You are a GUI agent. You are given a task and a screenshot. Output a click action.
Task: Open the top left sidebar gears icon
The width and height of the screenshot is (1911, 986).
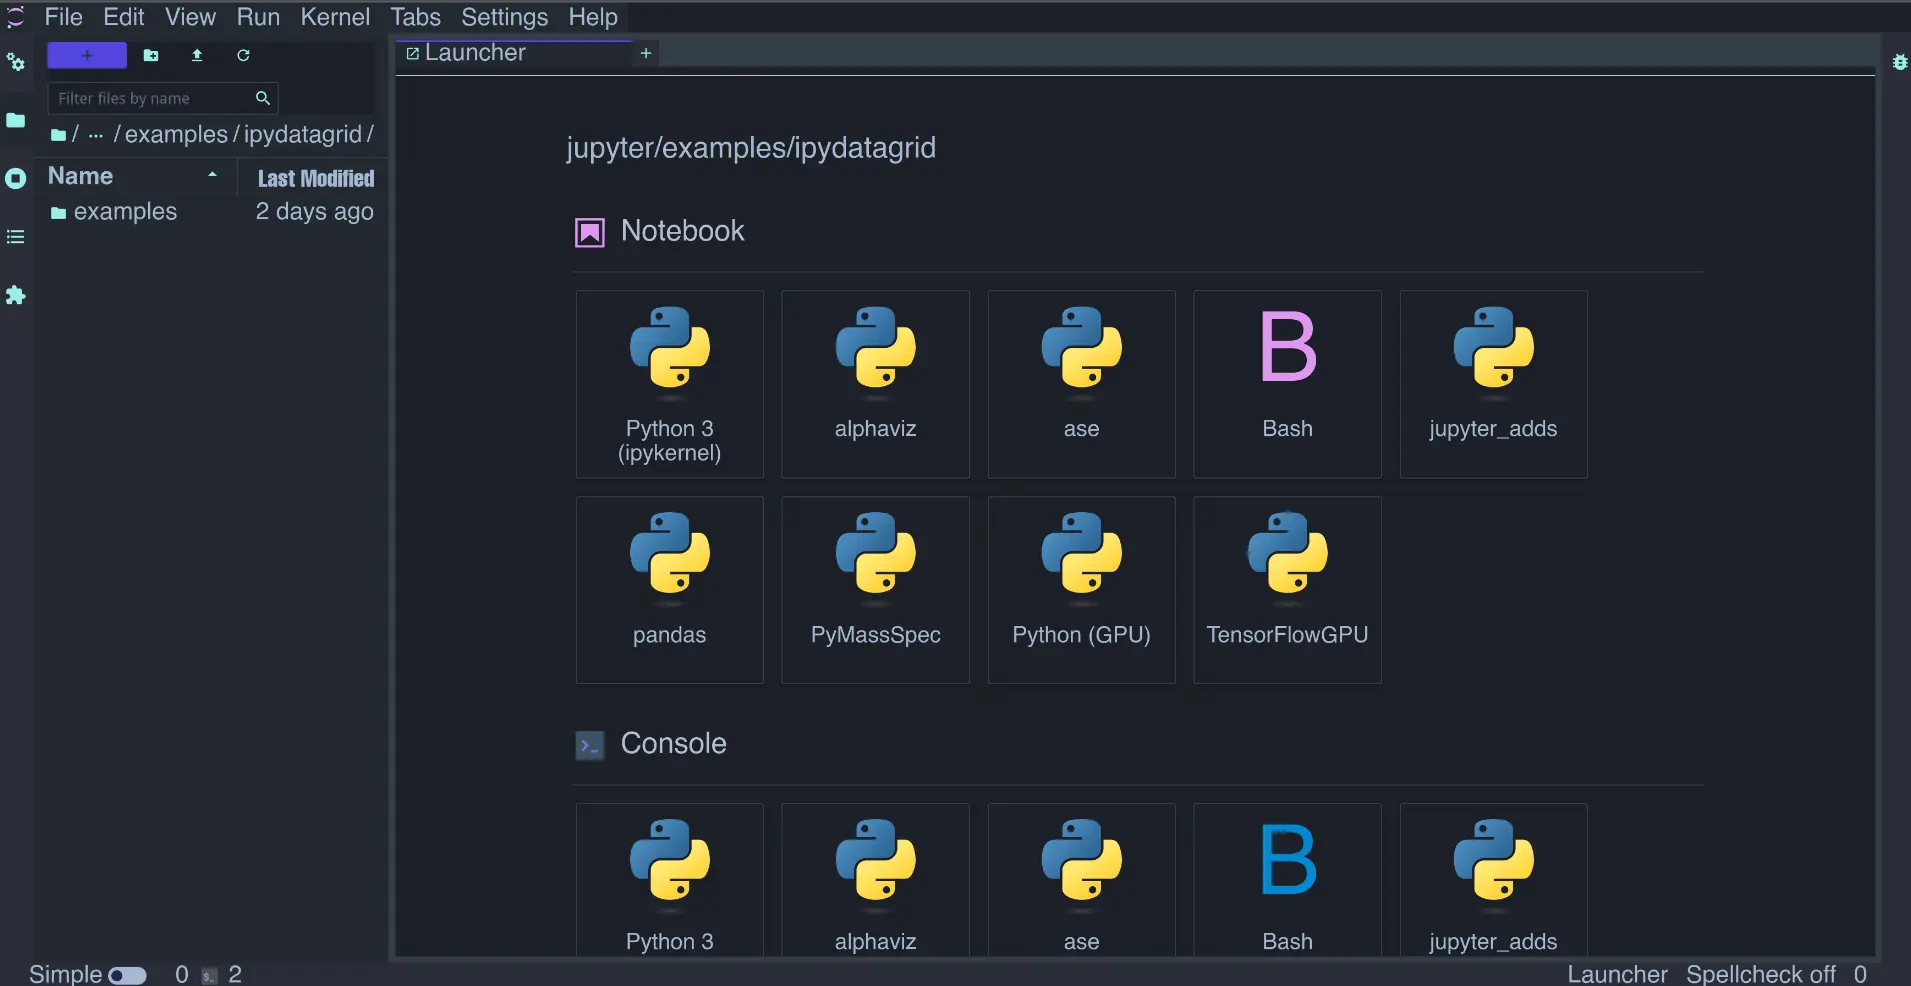[16, 62]
